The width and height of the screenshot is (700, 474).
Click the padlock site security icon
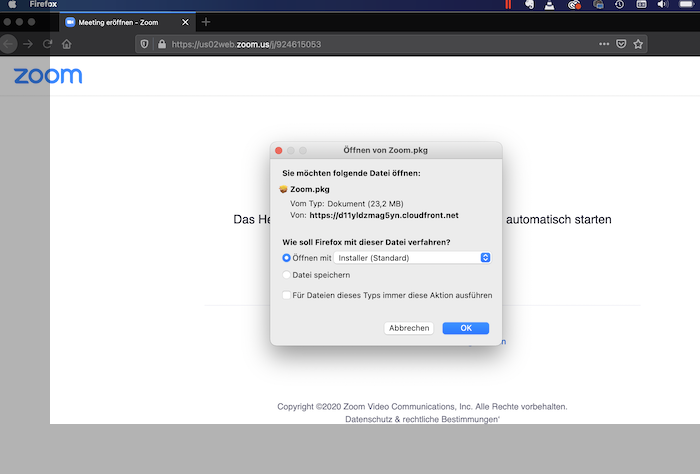point(160,44)
